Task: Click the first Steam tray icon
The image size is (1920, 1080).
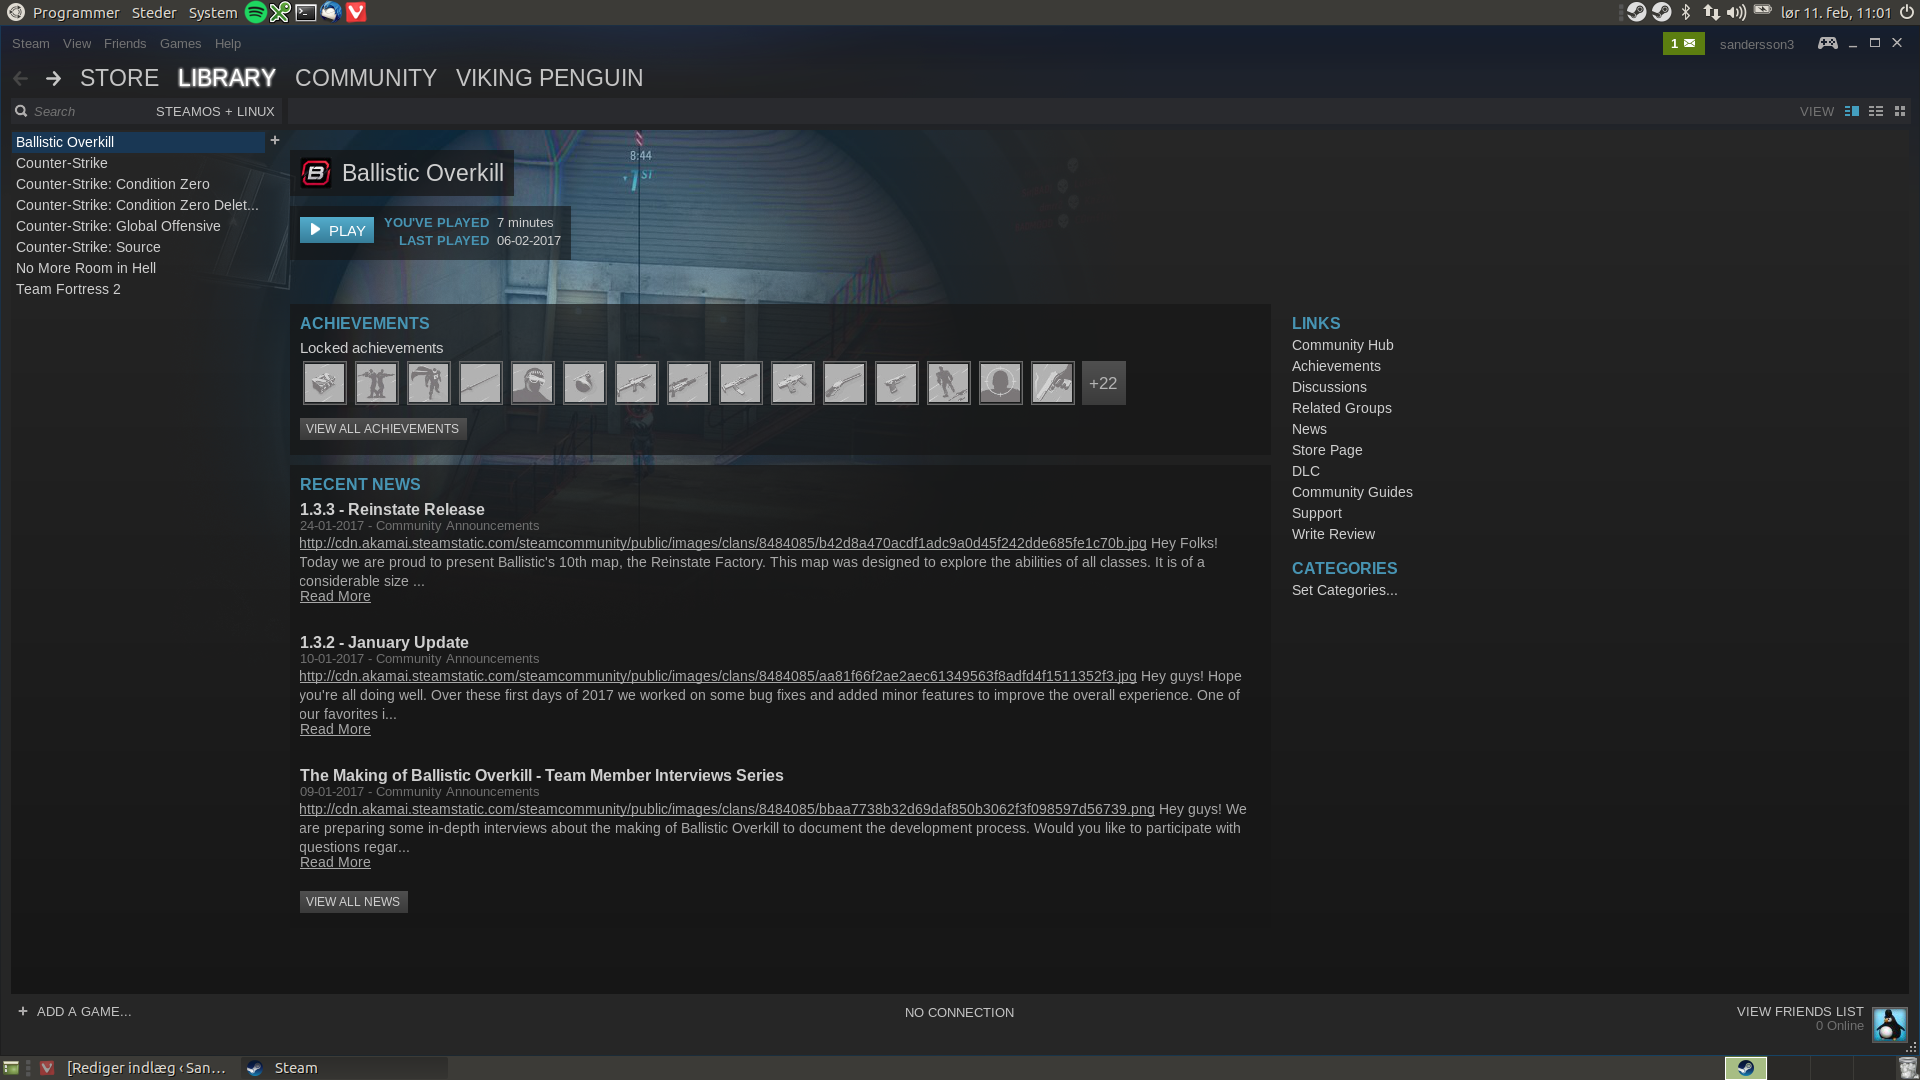Action: click(x=1636, y=12)
